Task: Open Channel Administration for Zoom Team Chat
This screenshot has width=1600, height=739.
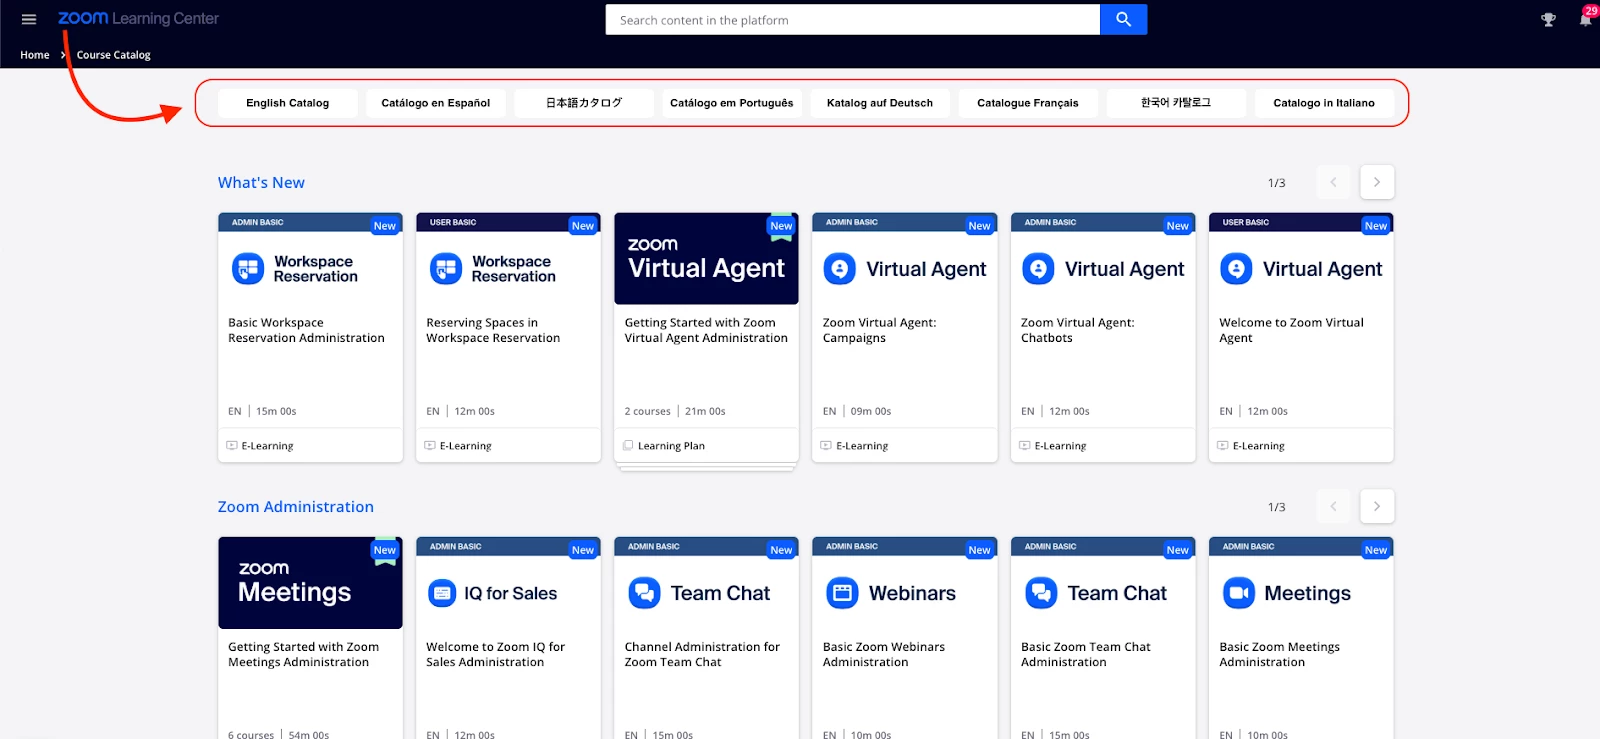Action: click(702, 654)
